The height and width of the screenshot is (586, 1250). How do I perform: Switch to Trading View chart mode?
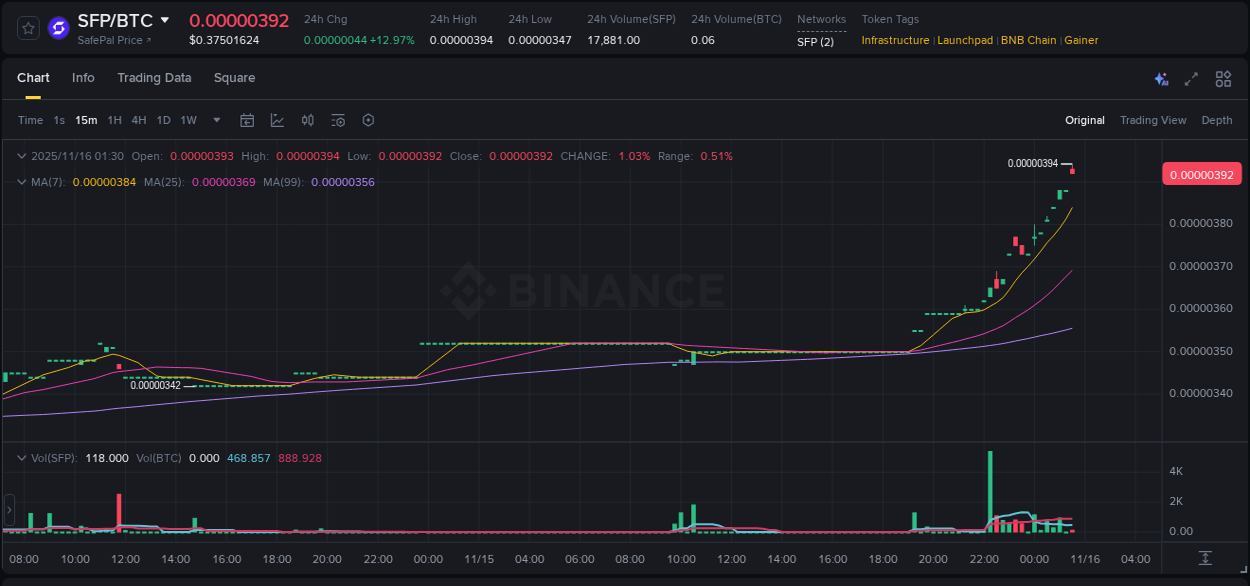coord(1153,120)
